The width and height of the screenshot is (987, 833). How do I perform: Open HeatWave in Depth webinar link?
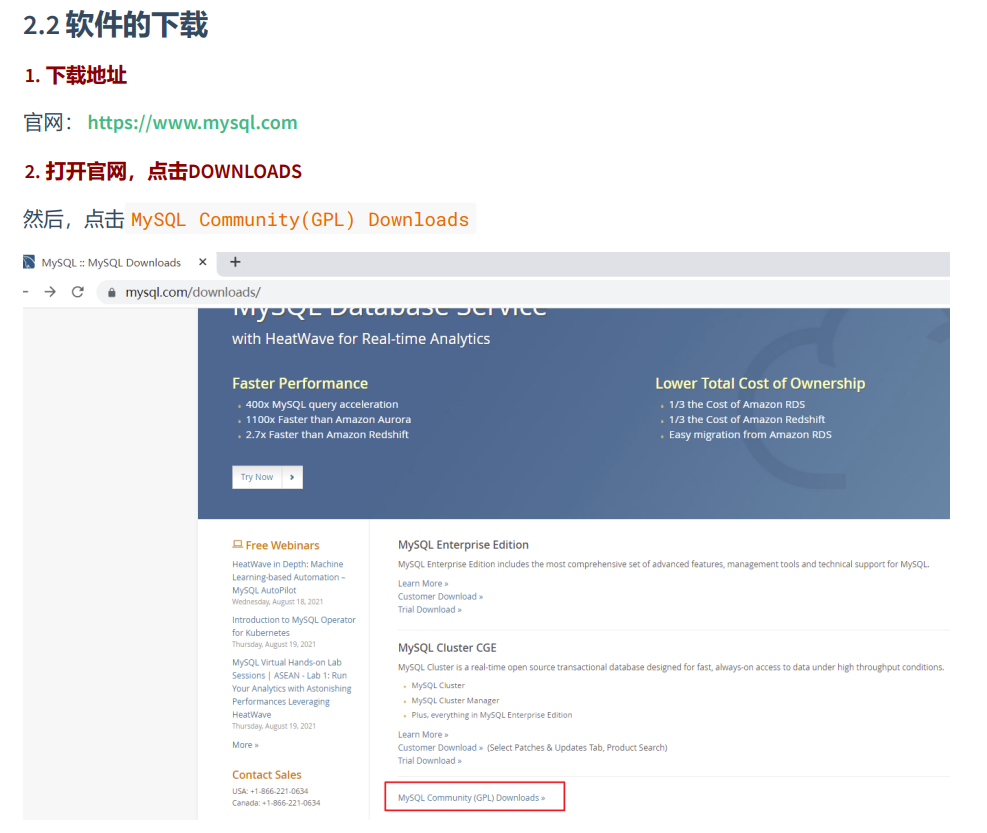point(288,577)
